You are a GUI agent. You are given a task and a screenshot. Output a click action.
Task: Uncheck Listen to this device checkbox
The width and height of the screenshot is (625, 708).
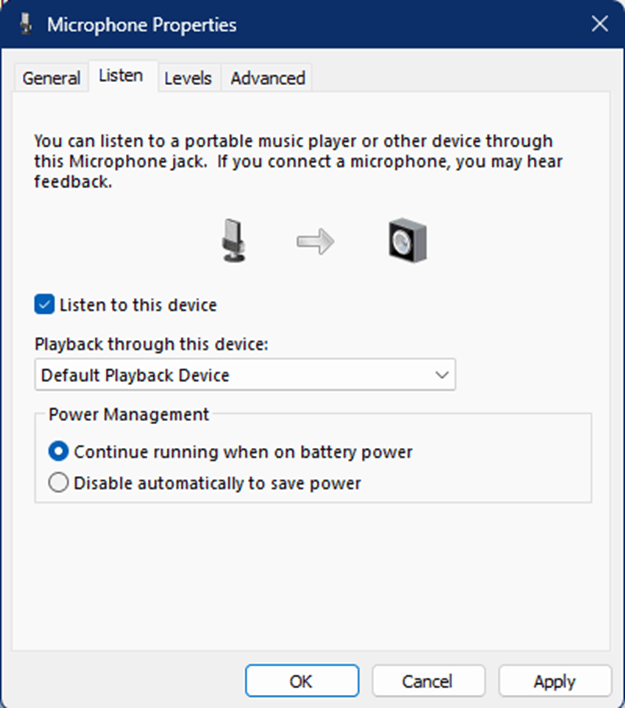(44, 305)
